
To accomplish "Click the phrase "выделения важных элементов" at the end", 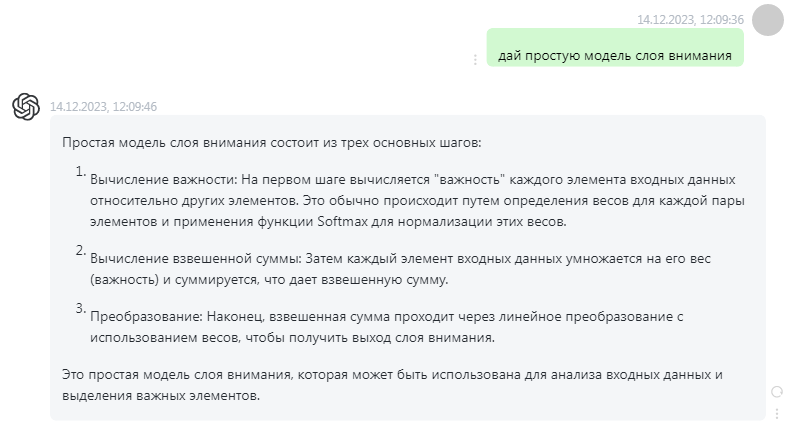I will (x=160, y=395).
